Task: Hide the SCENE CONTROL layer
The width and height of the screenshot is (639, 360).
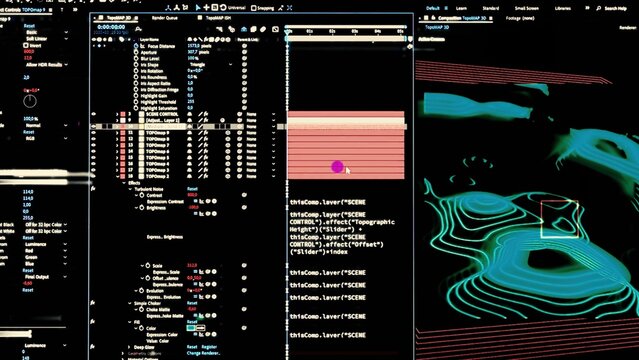Action: click(x=94, y=114)
